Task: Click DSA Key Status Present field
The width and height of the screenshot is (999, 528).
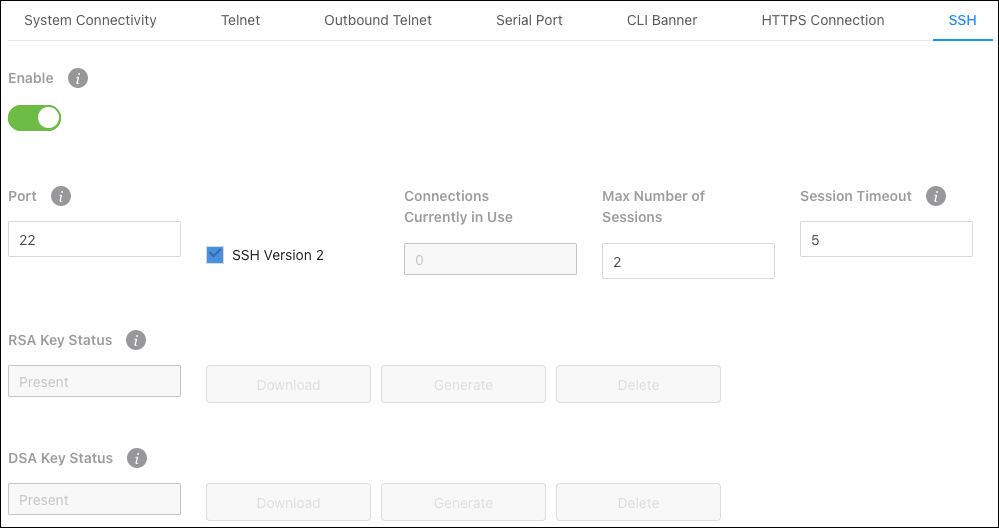Action: pyautogui.click(x=94, y=499)
